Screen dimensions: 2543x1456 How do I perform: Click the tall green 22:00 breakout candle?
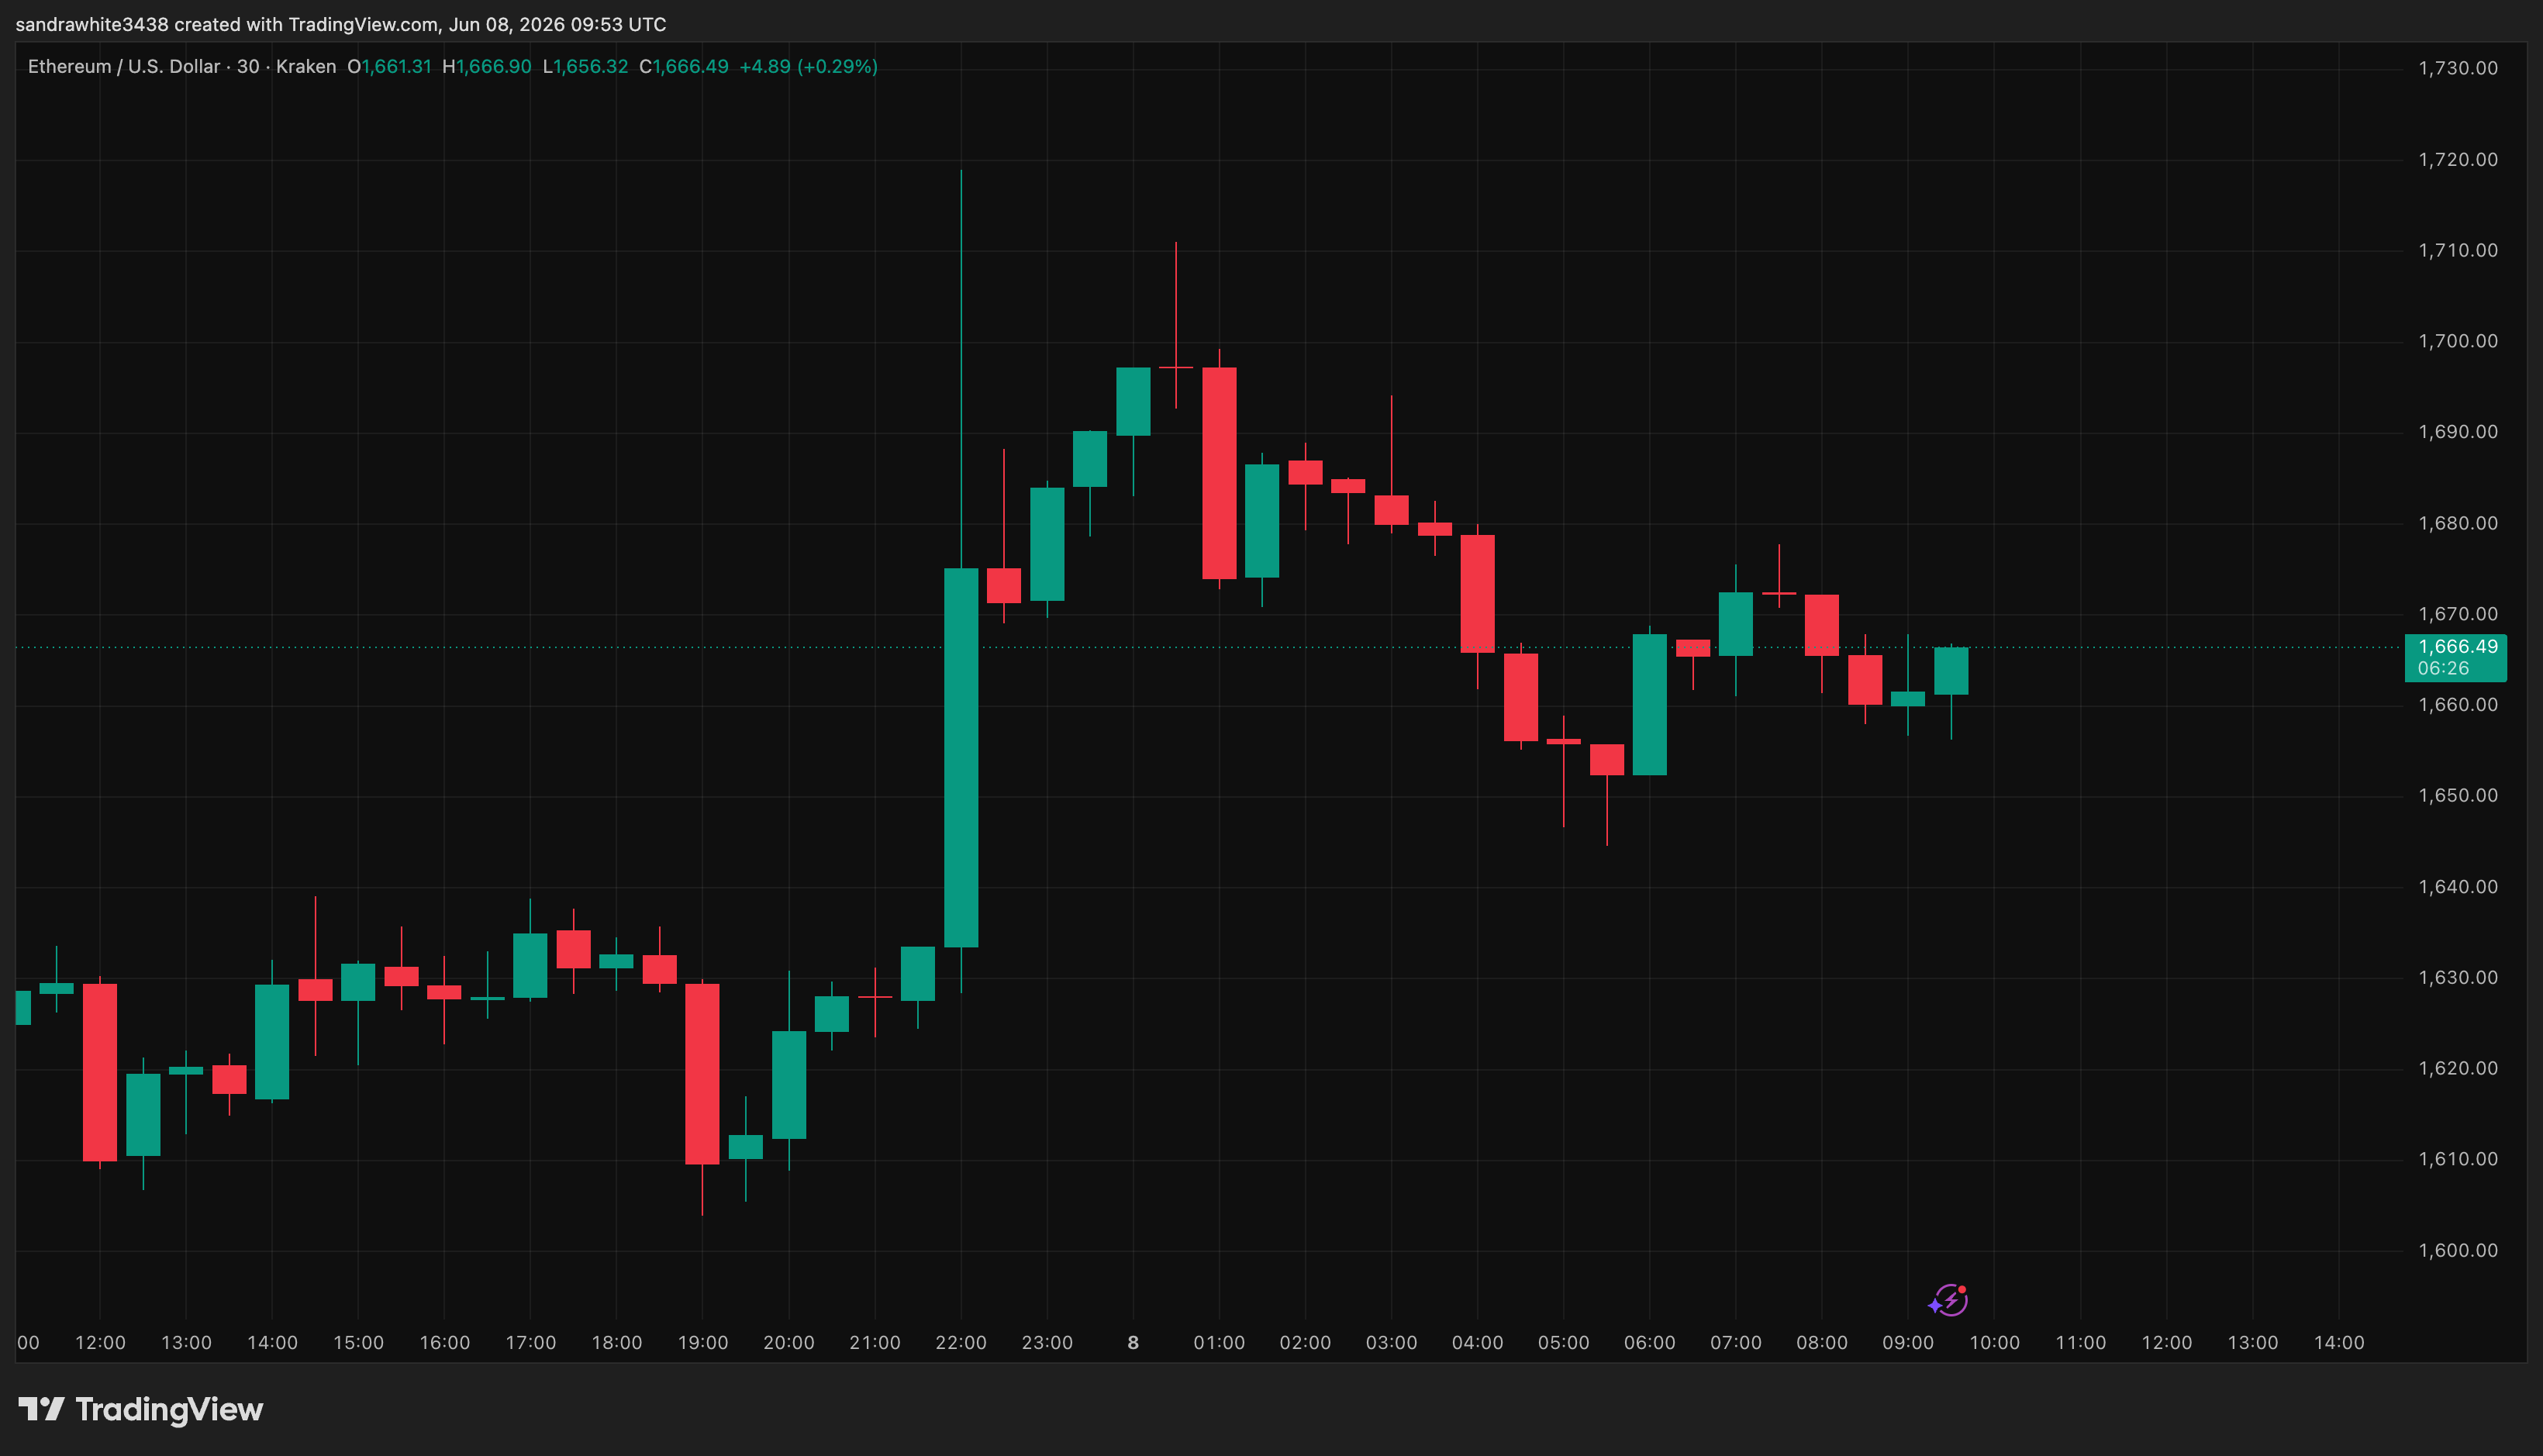961,757
